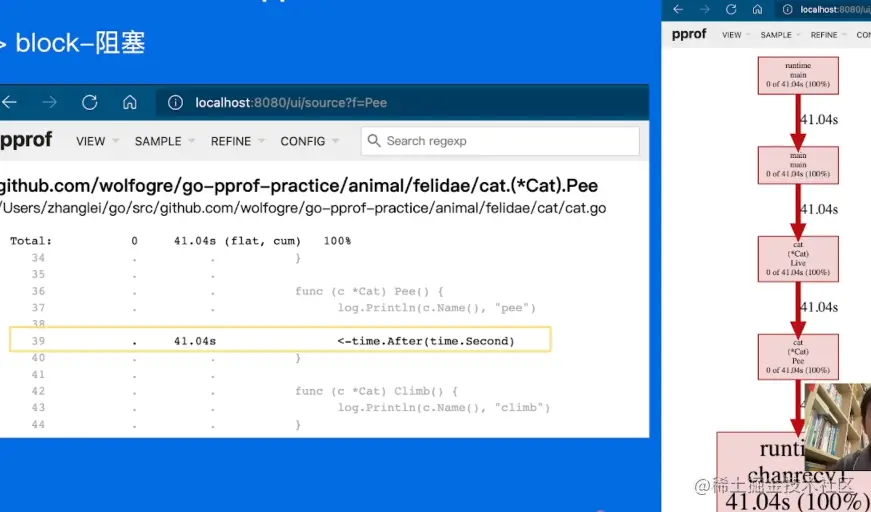This screenshot has height=512, width=871.
Task: Click the cat.go file path text
Action: tap(303, 208)
